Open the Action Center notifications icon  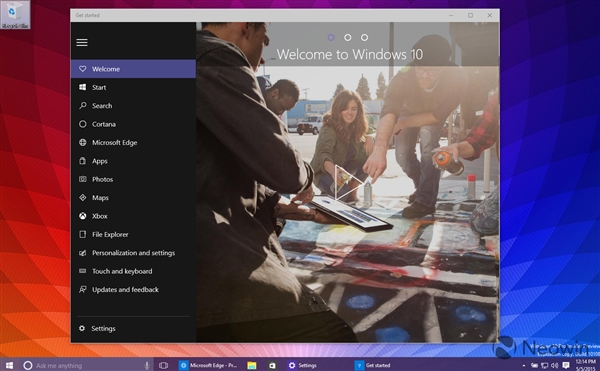coord(566,366)
